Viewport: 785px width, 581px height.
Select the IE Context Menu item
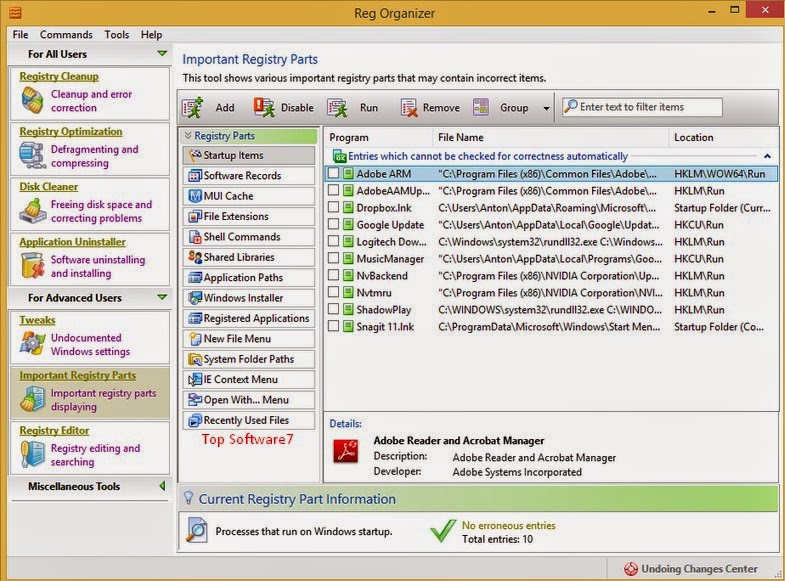pyautogui.click(x=249, y=380)
